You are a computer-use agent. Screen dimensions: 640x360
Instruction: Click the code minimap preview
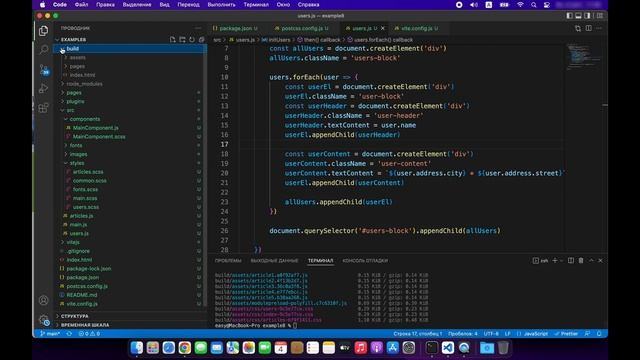tap(583, 56)
